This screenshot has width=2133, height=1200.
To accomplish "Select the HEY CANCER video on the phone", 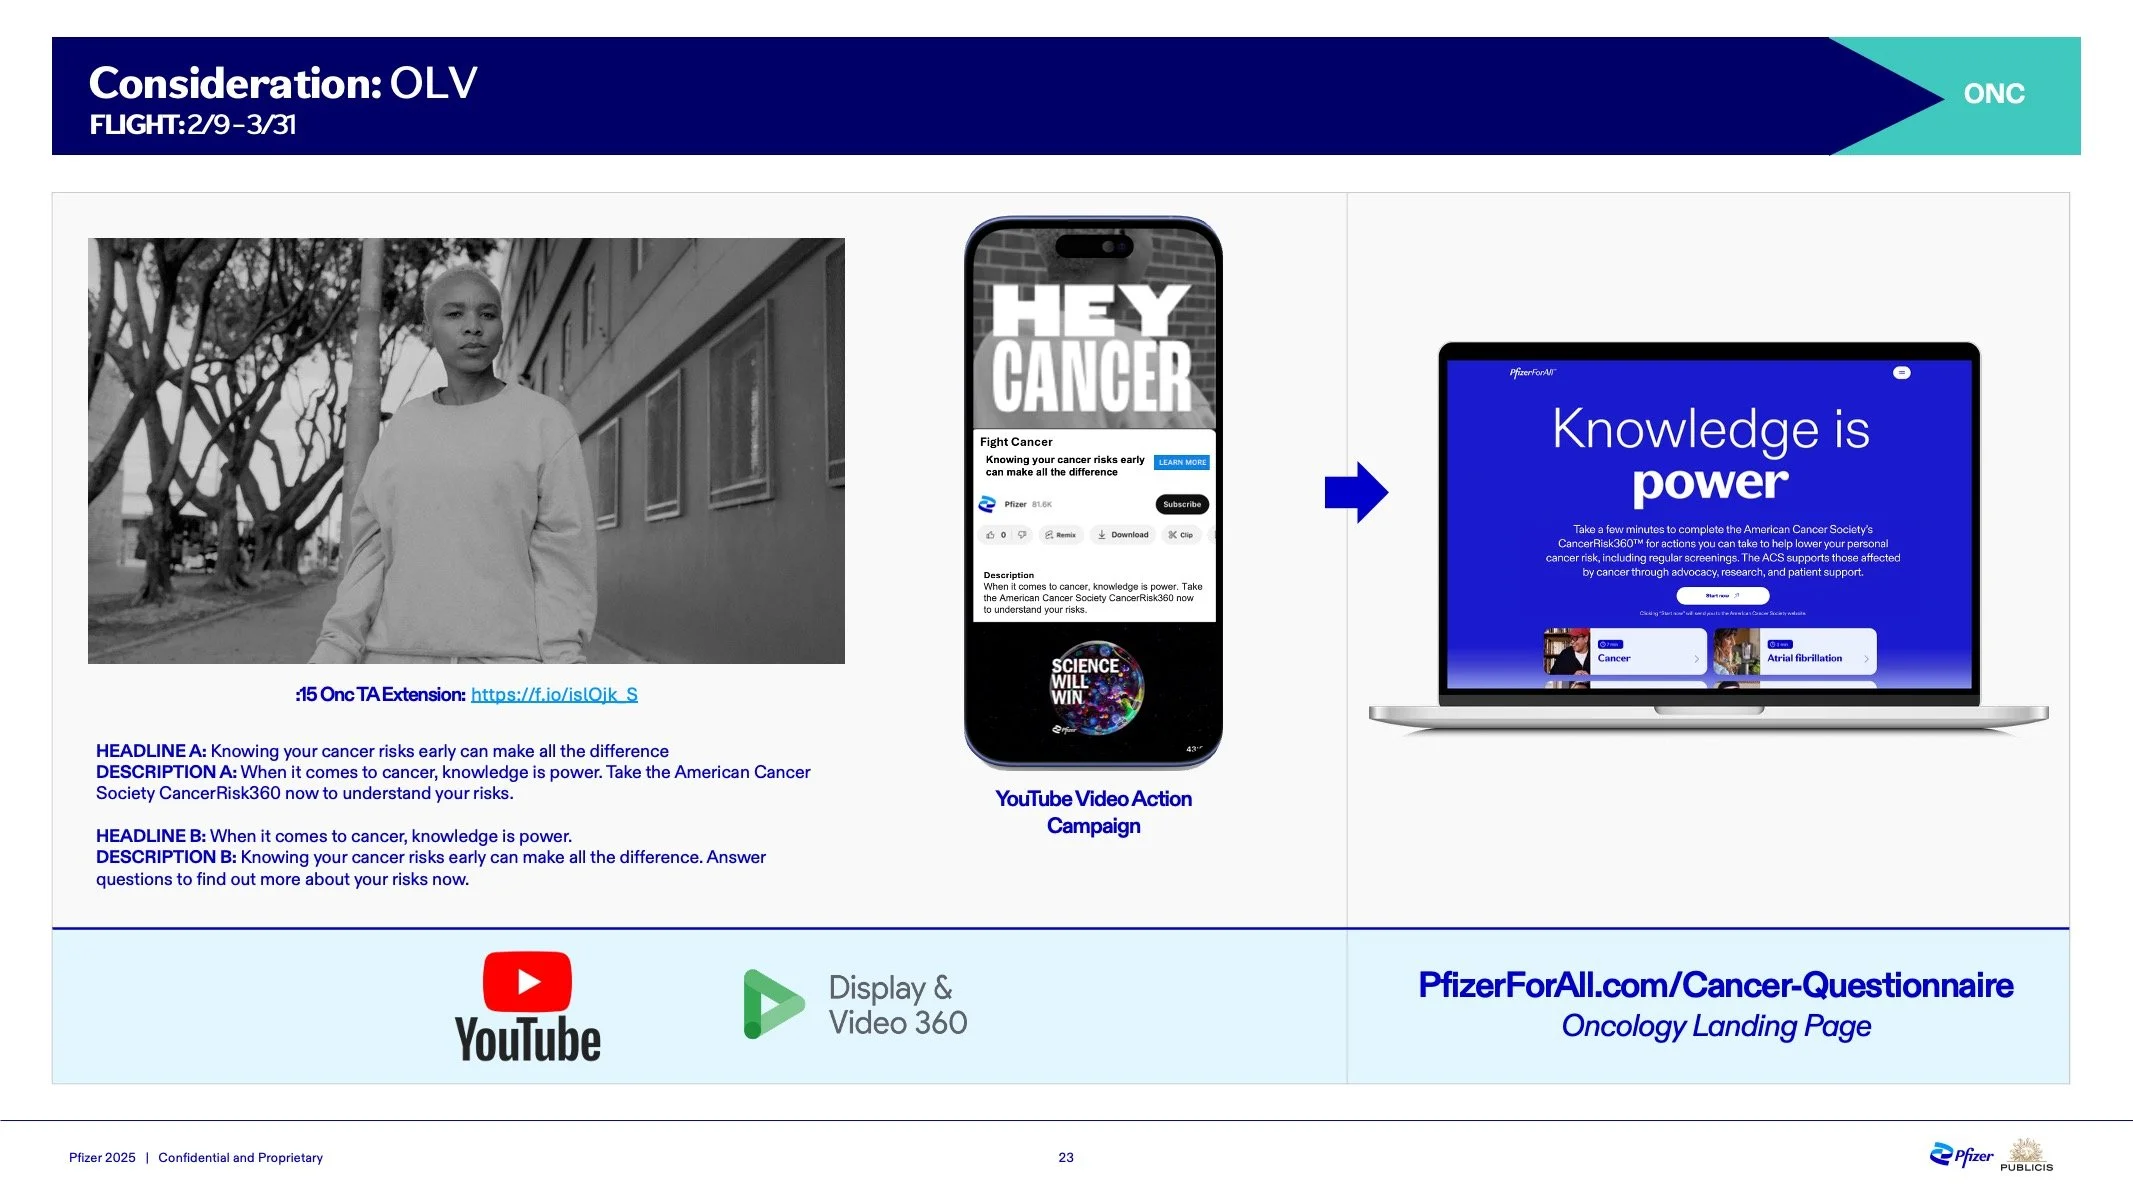I will [x=1093, y=330].
